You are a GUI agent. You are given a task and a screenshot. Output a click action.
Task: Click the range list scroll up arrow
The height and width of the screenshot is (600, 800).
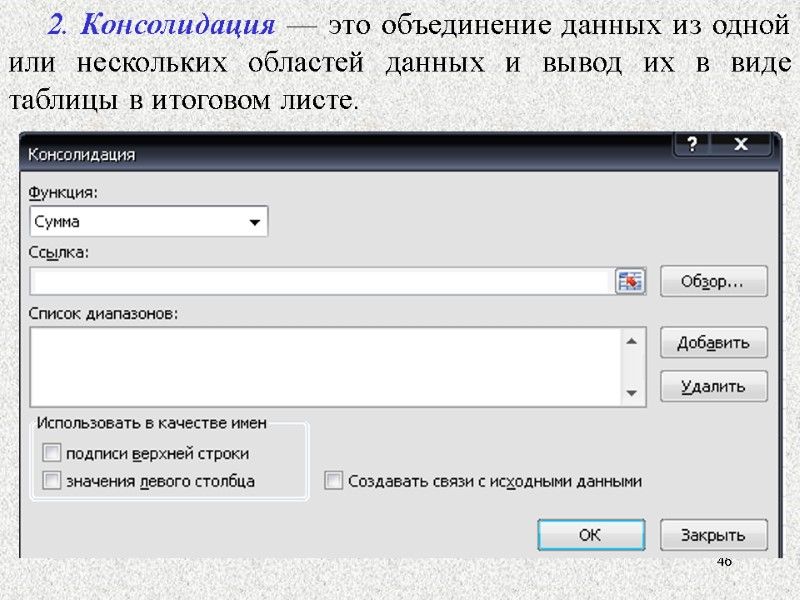[x=632, y=341]
